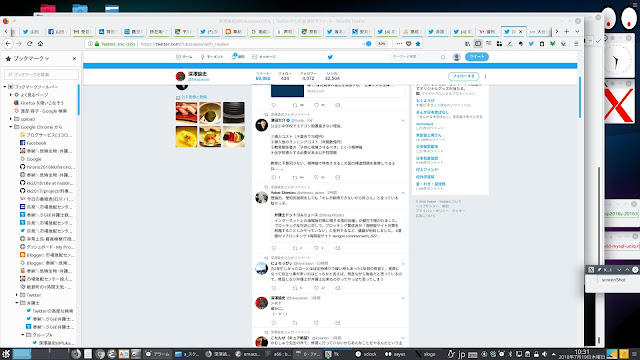
Task: Open Twitter モーメント nav link
Action: (x=212, y=57)
